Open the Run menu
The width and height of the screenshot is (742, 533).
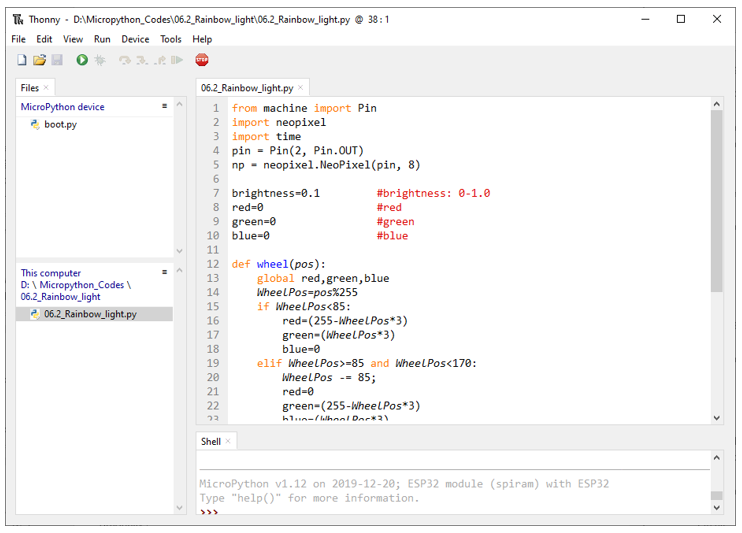102,39
